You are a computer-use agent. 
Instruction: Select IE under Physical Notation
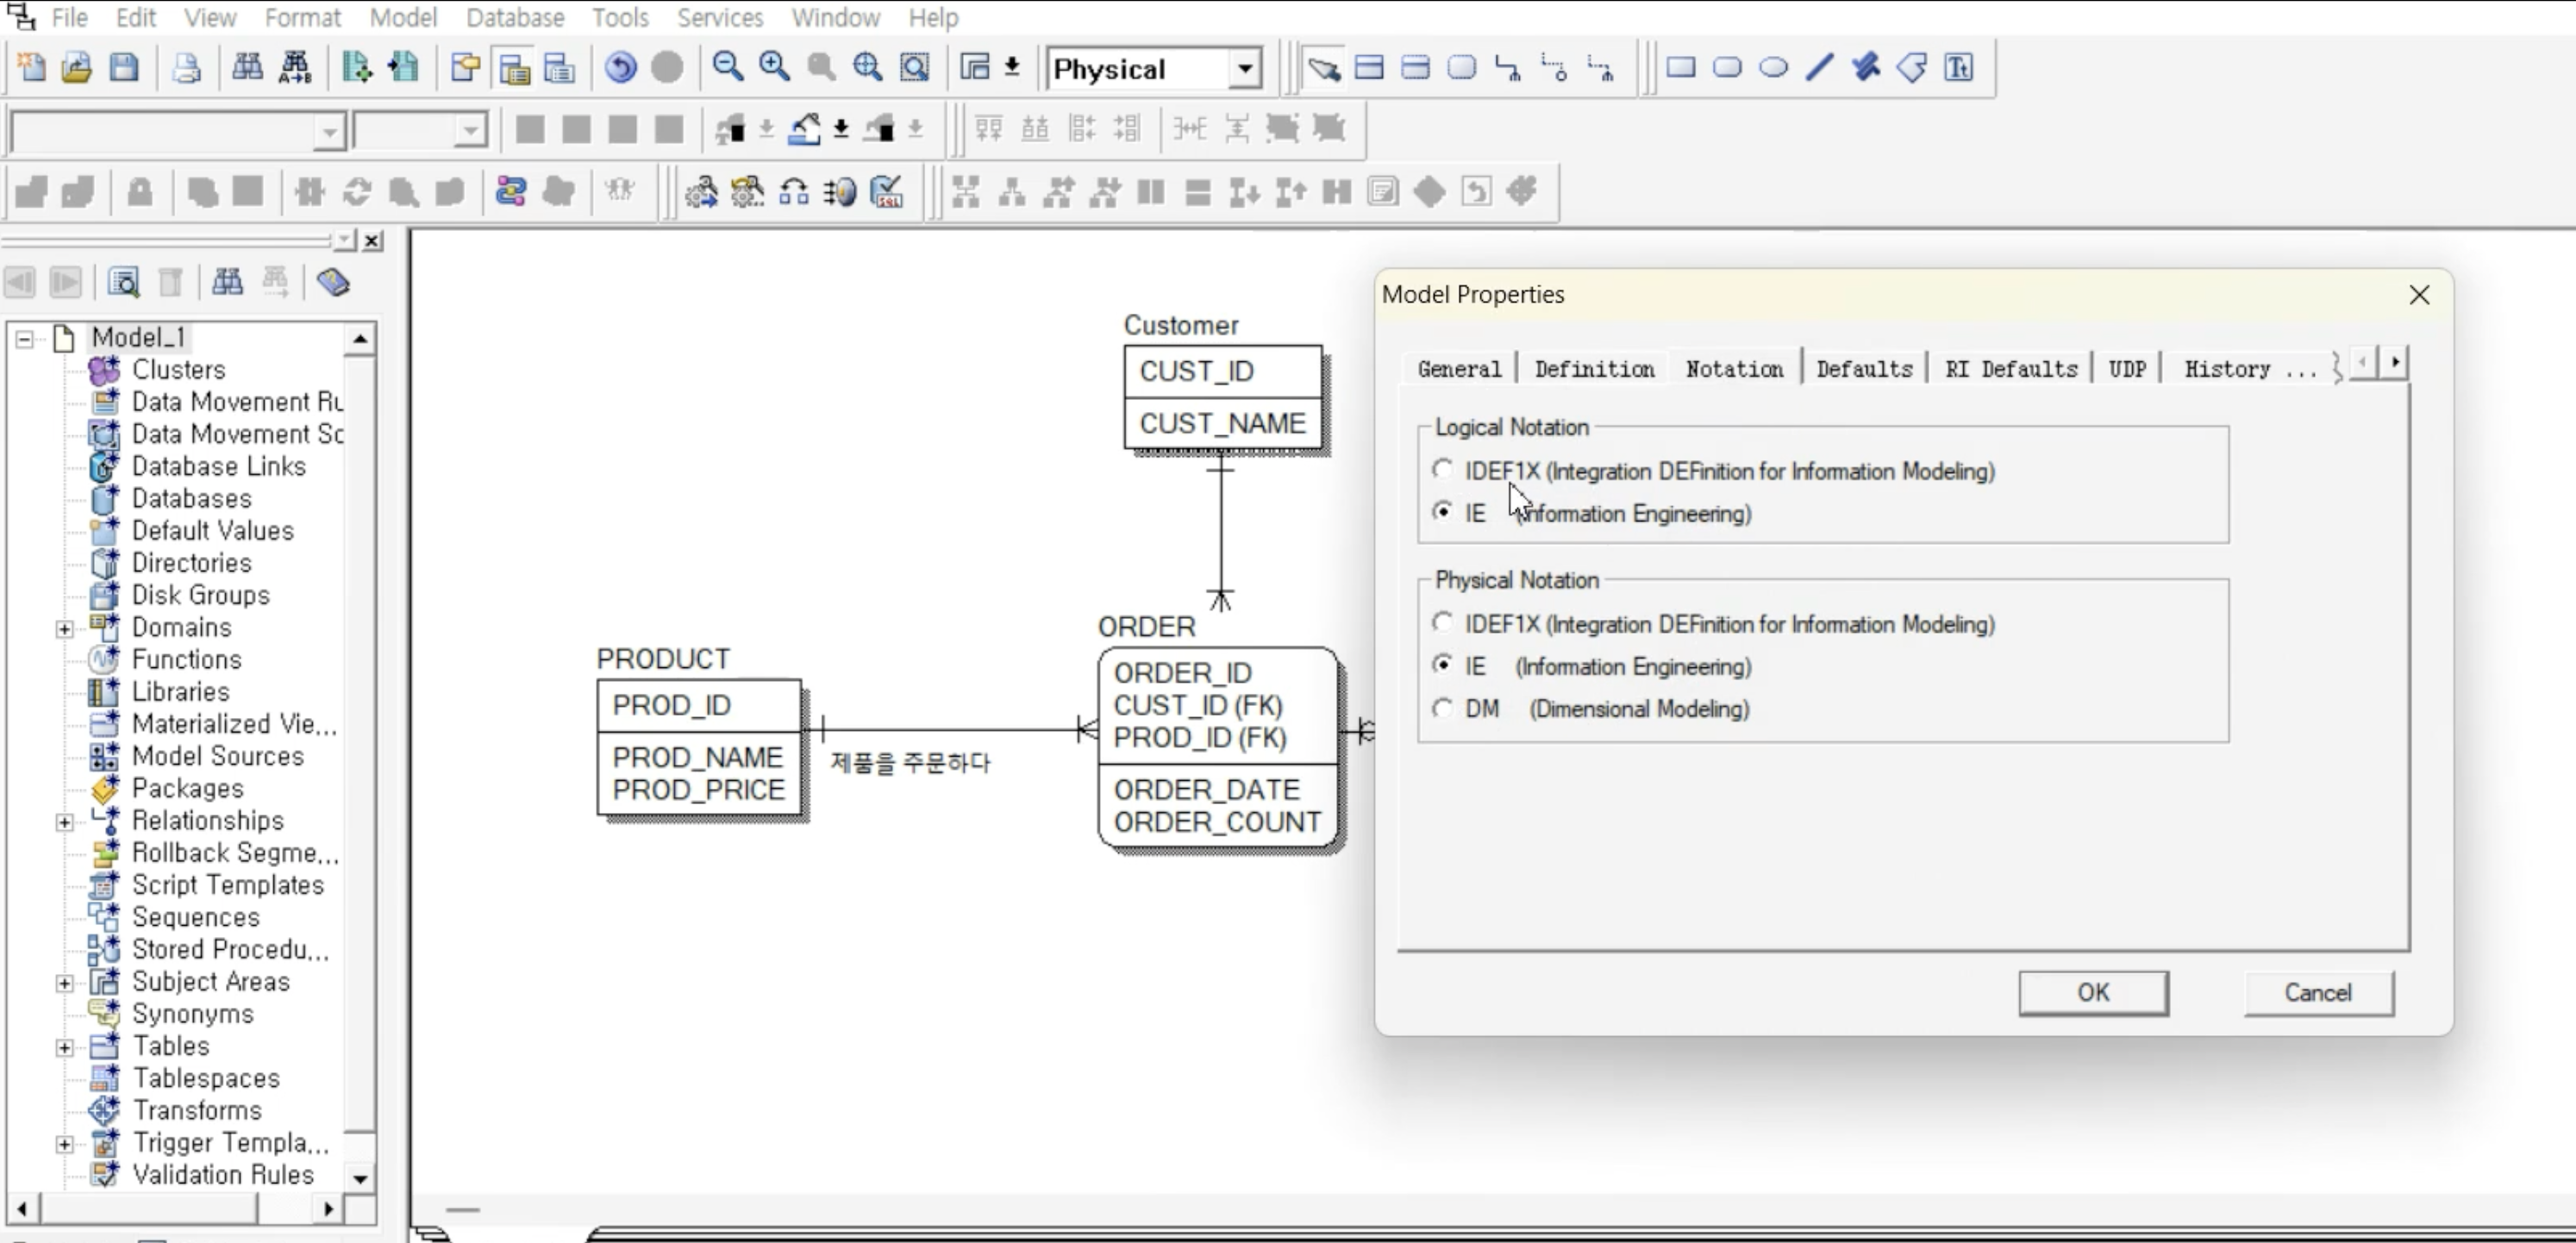1442,664
